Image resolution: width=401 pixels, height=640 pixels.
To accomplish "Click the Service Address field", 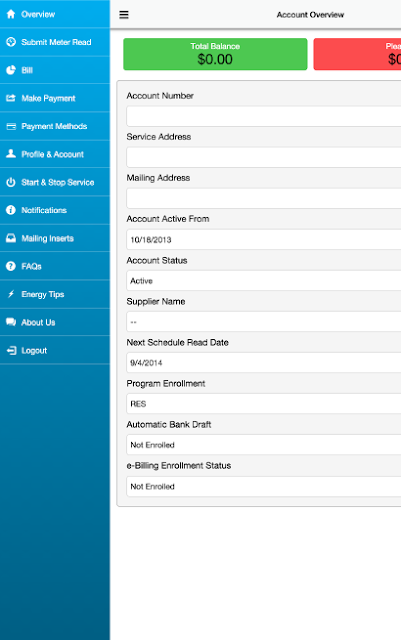I will click(x=264, y=157).
